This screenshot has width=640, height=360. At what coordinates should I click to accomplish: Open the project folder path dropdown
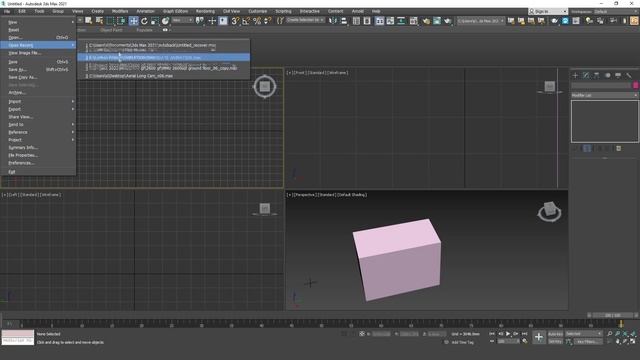coord(480,21)
